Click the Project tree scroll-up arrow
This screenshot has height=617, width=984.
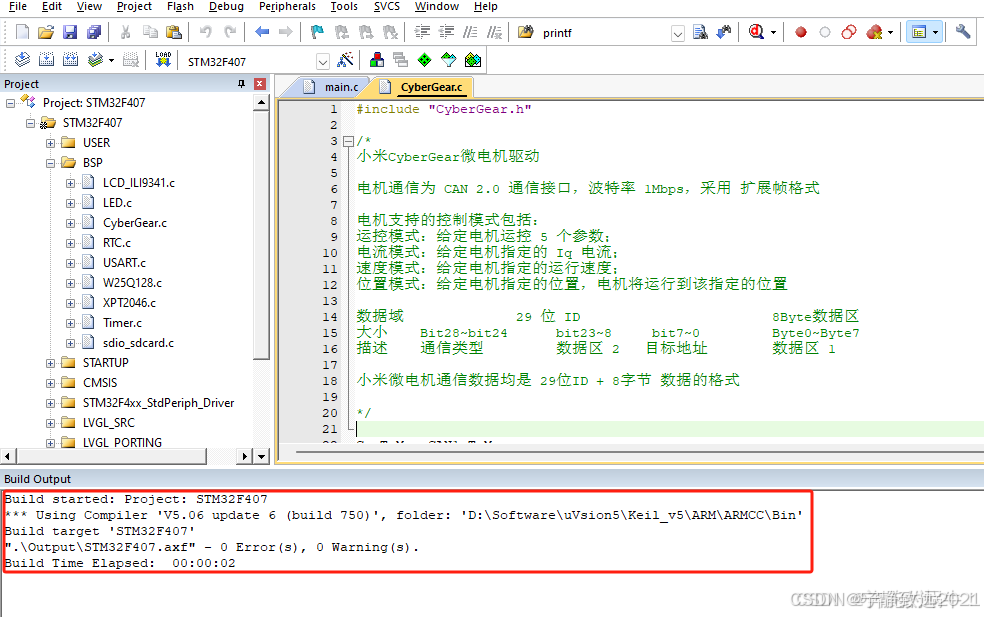tap(262, 102)
